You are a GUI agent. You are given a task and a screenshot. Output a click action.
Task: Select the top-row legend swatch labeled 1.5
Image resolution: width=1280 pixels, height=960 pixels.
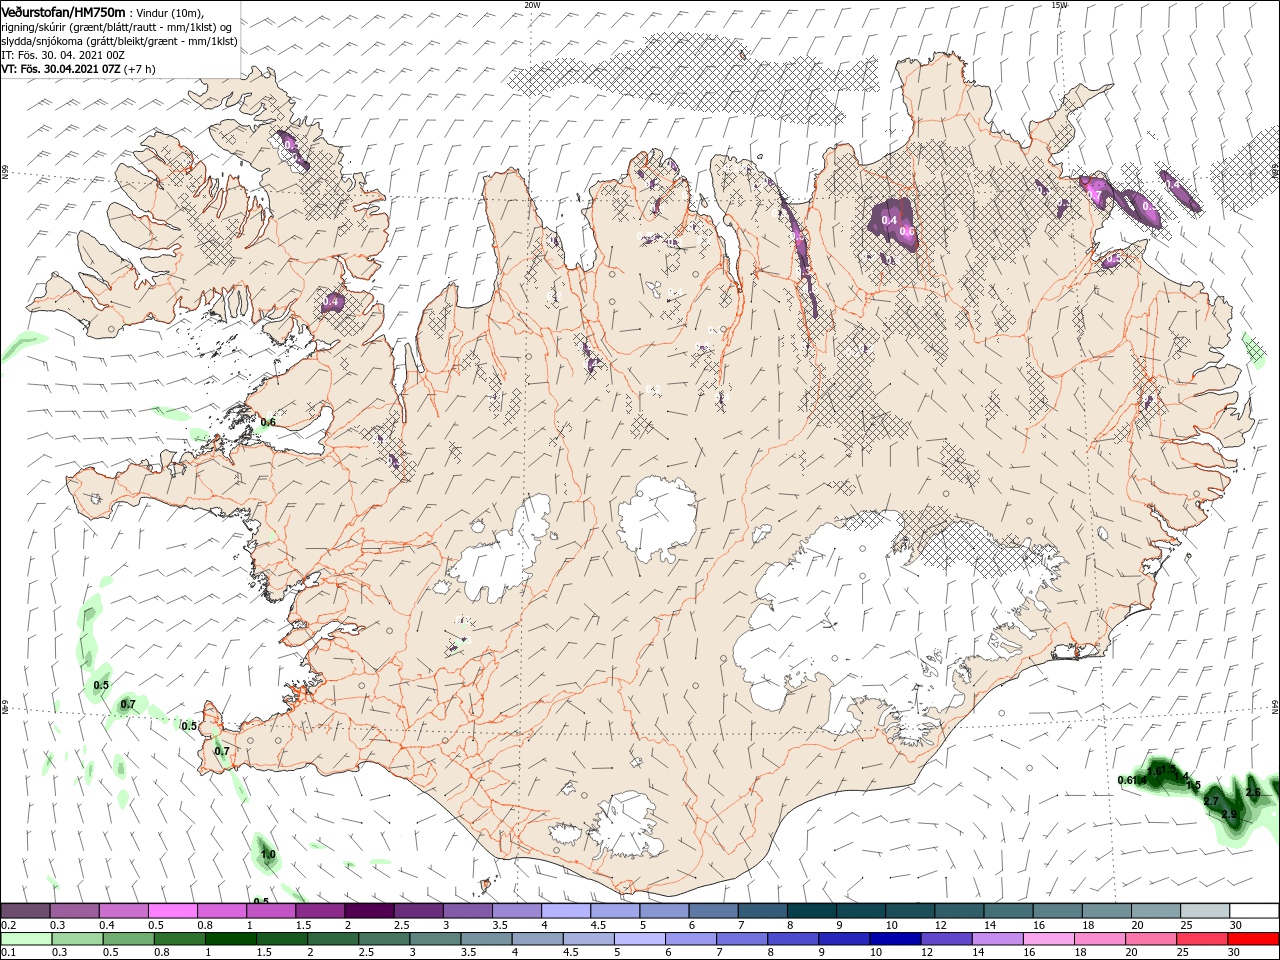pos(320,911)
